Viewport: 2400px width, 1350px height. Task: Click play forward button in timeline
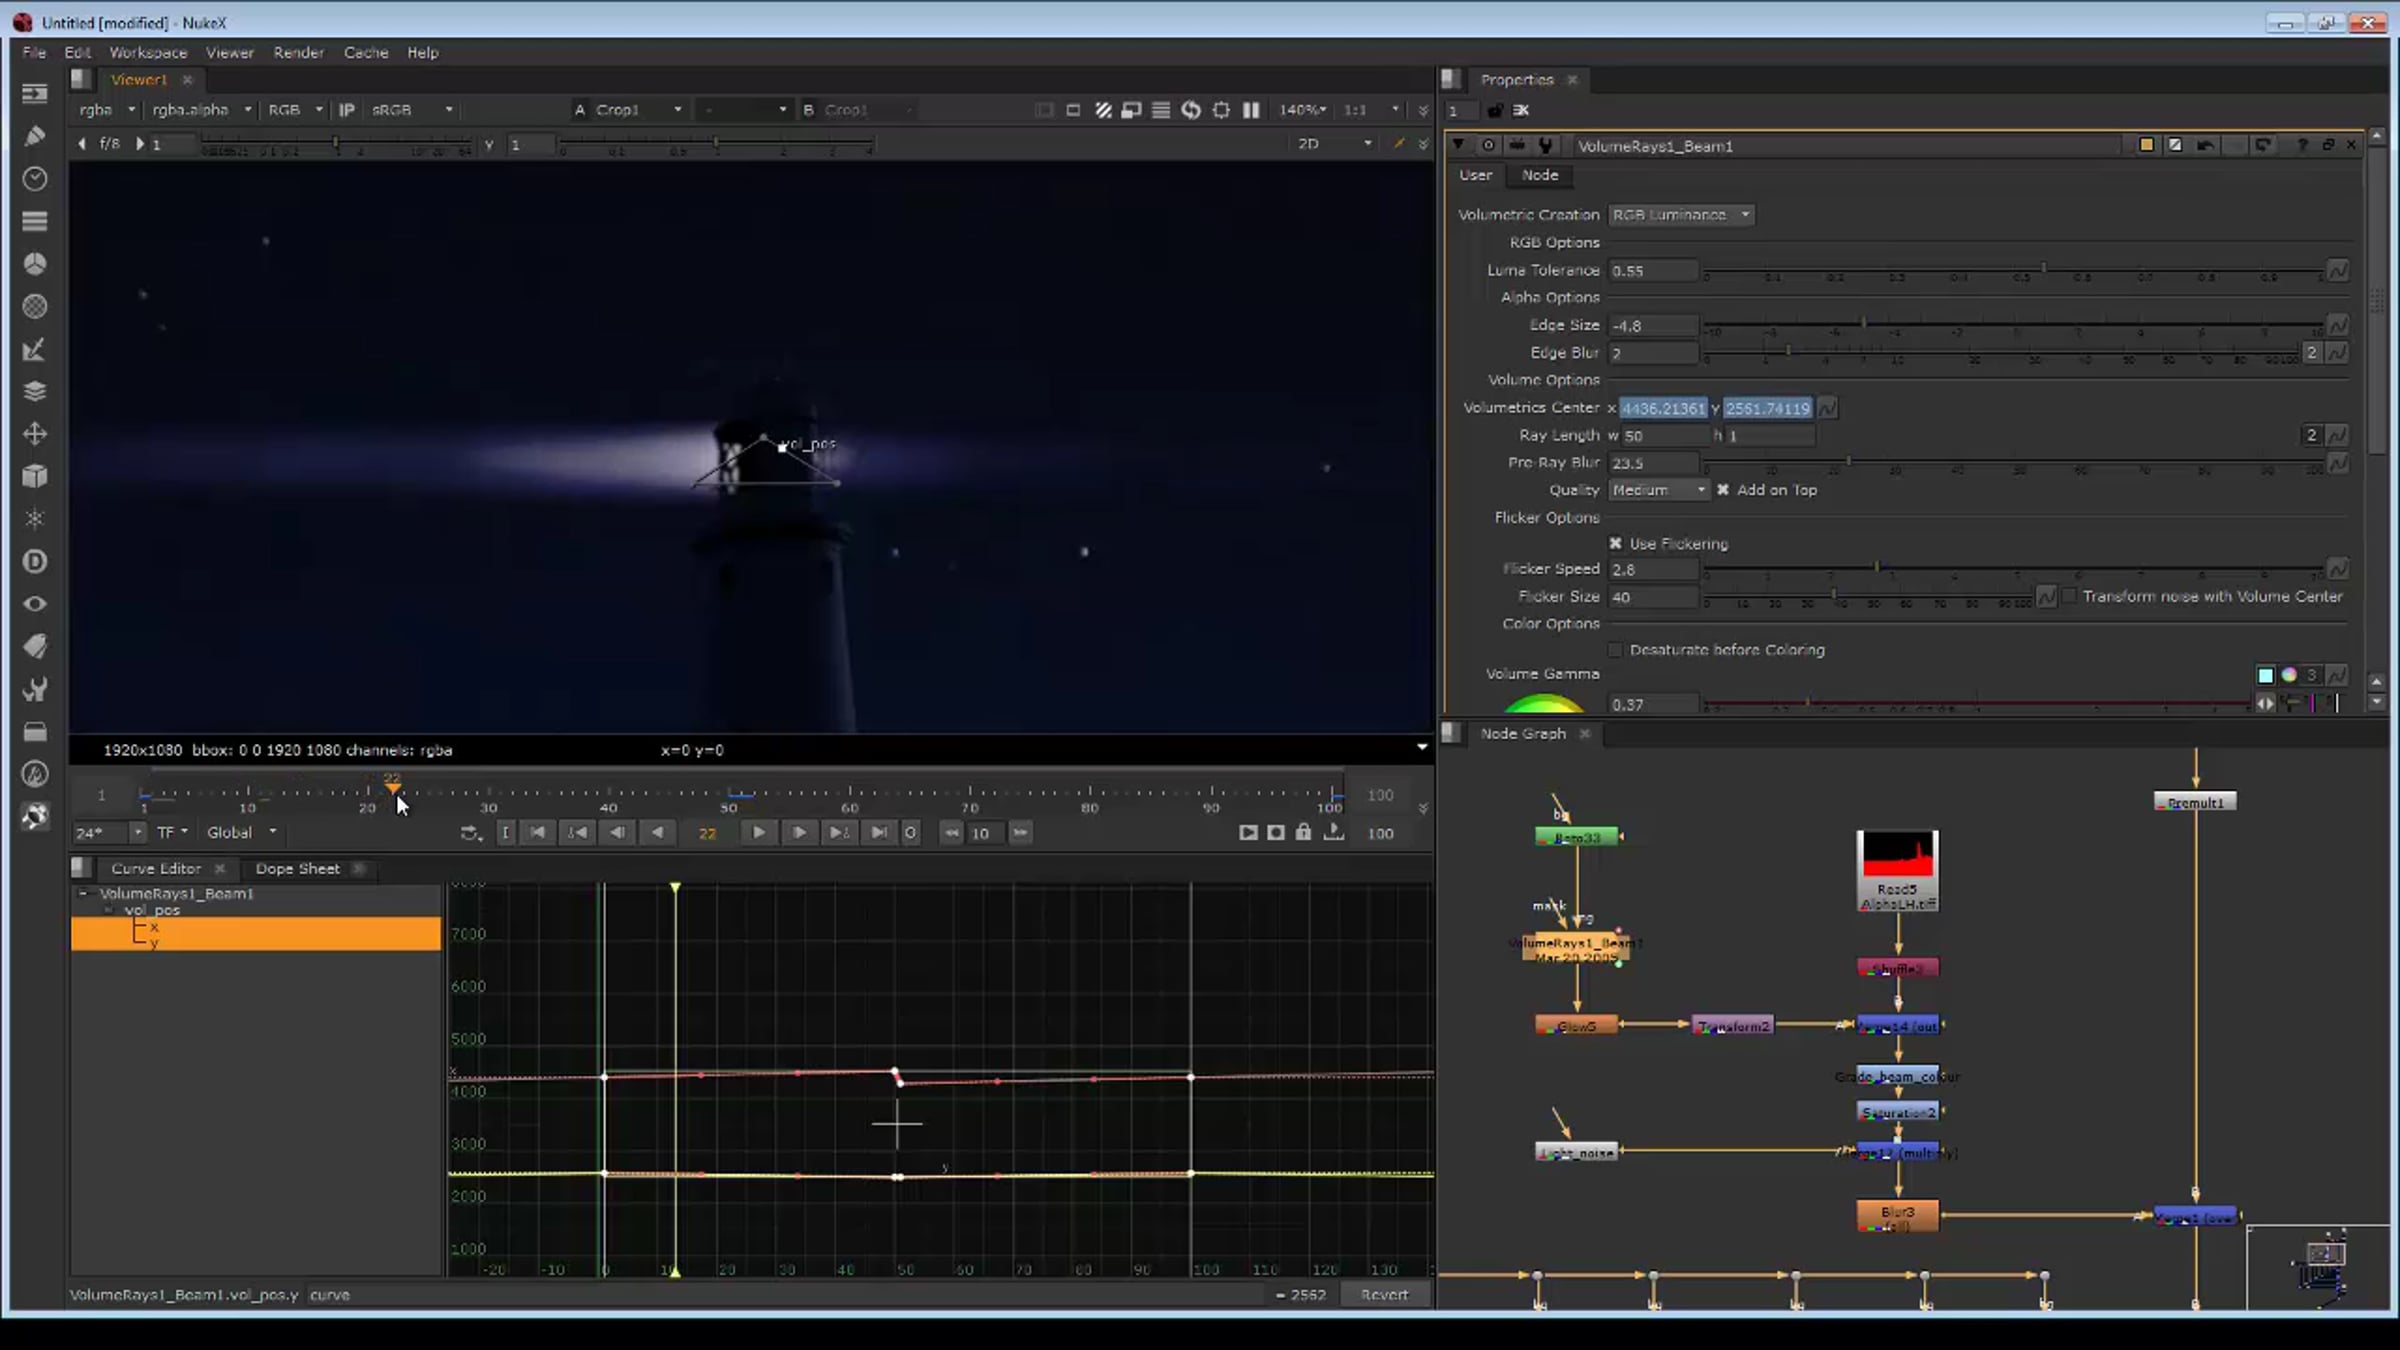pyautogui.click(x=759, y=833)
